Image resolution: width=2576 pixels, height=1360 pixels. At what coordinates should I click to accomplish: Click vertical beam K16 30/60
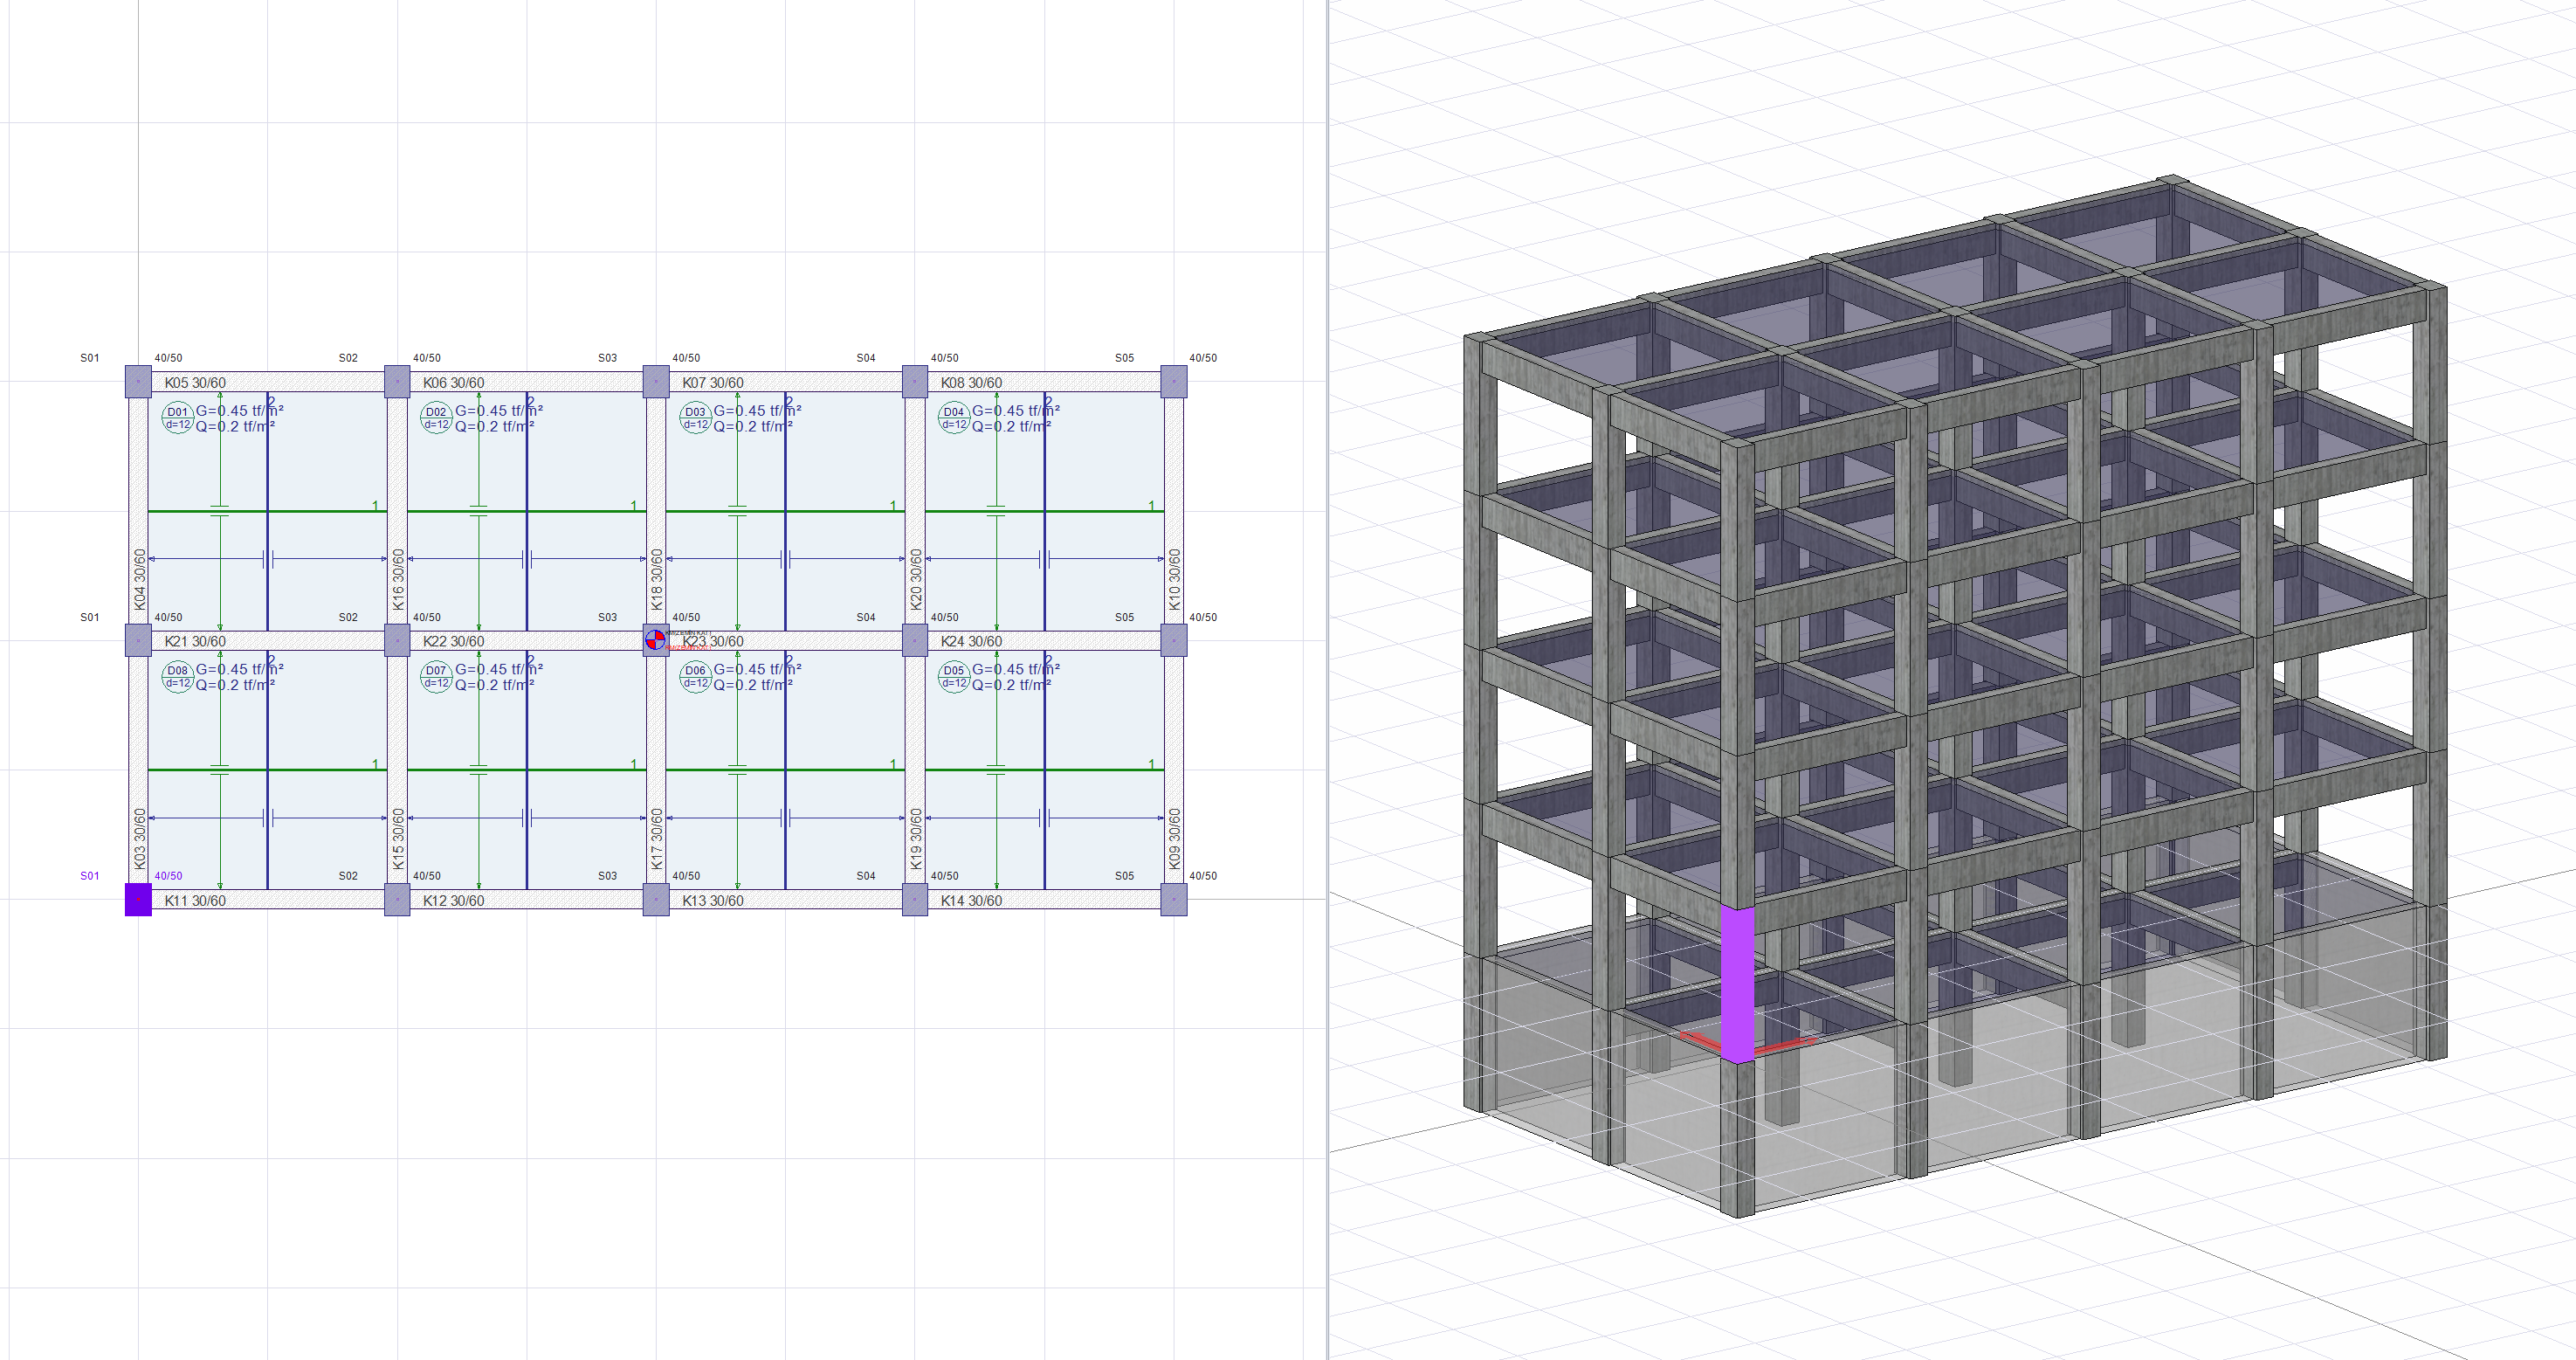click(398, 579)
